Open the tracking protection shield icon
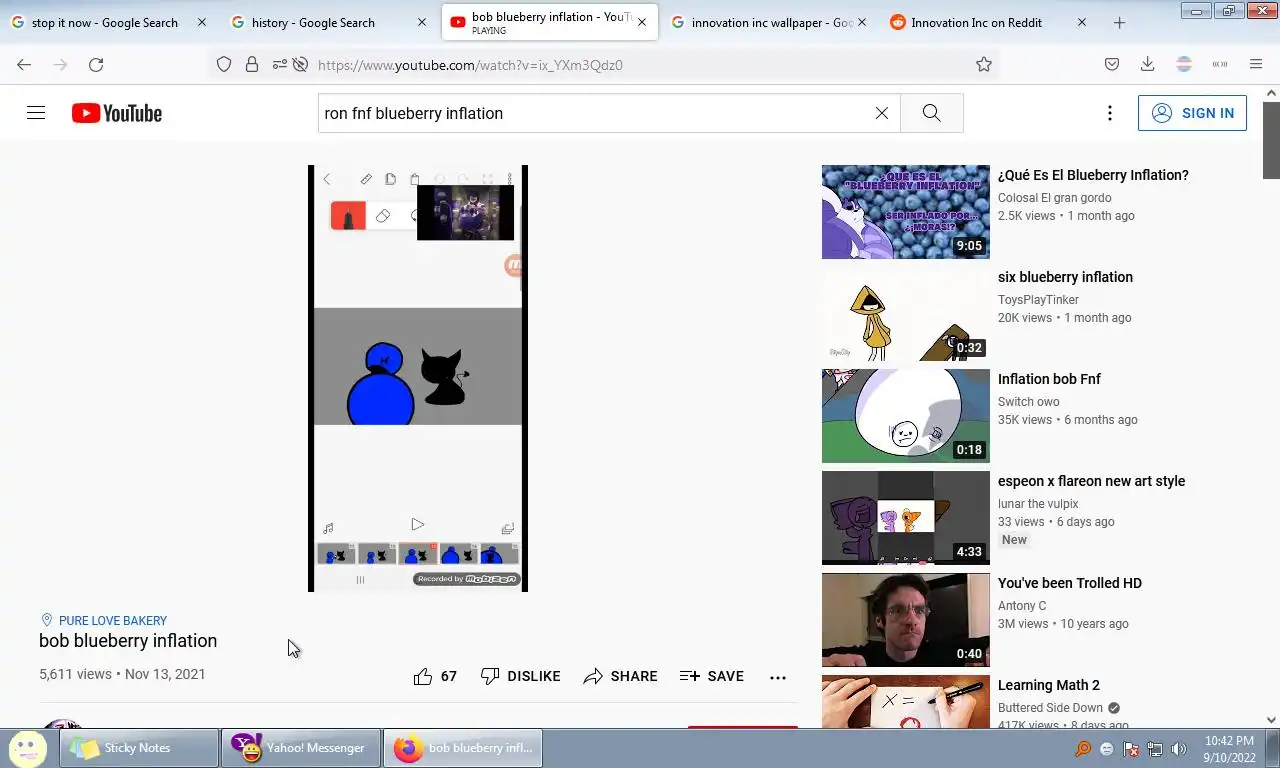Screen dimensions: 1280x768 pyautogui.click(x=224, y=64)
